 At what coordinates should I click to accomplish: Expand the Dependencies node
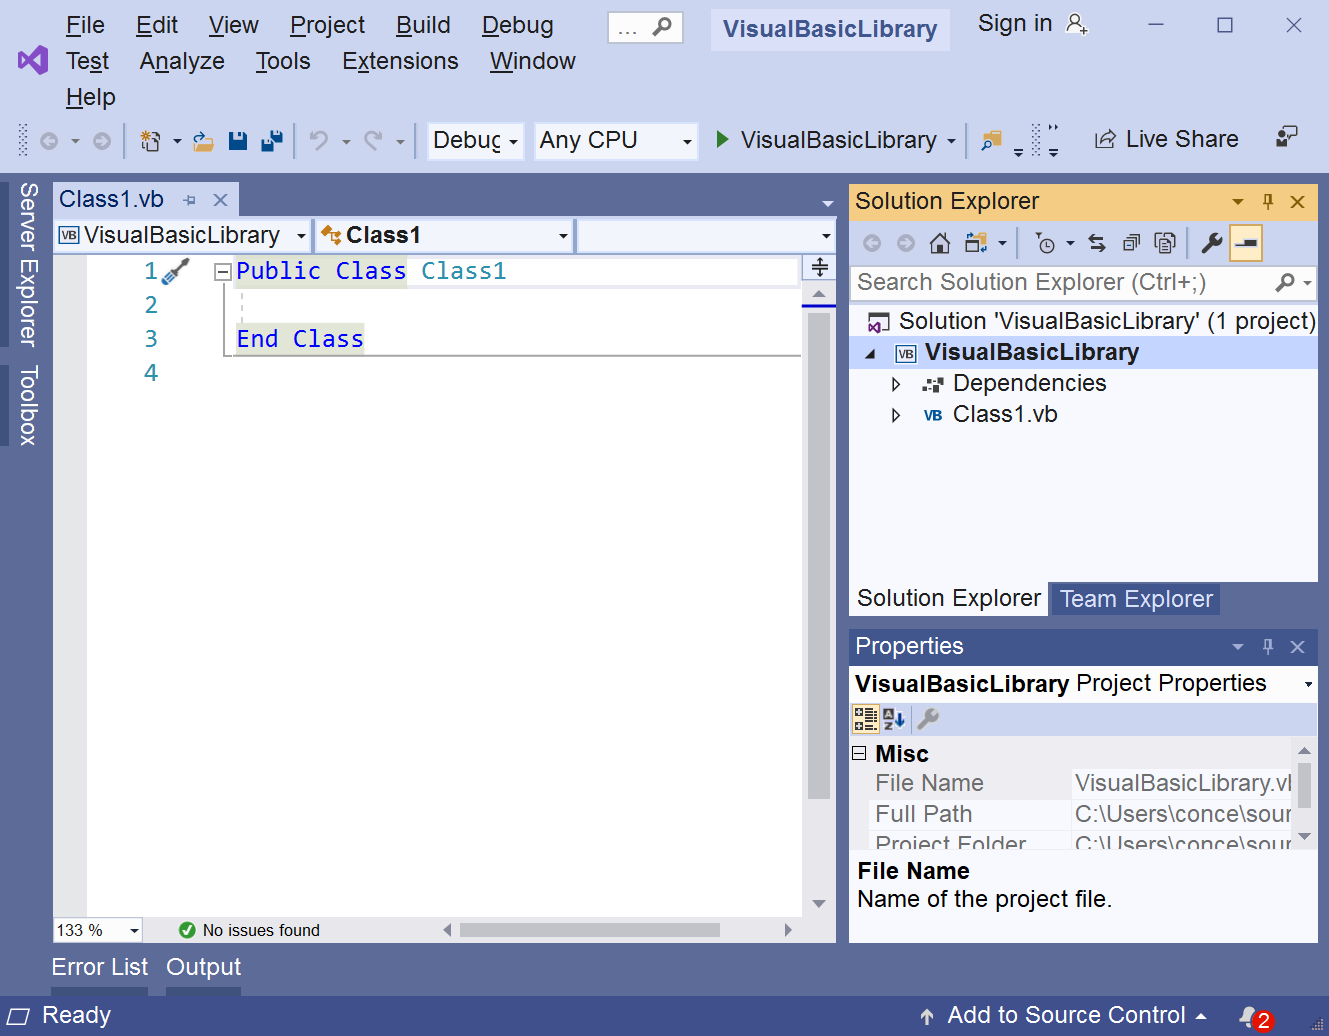896,384
